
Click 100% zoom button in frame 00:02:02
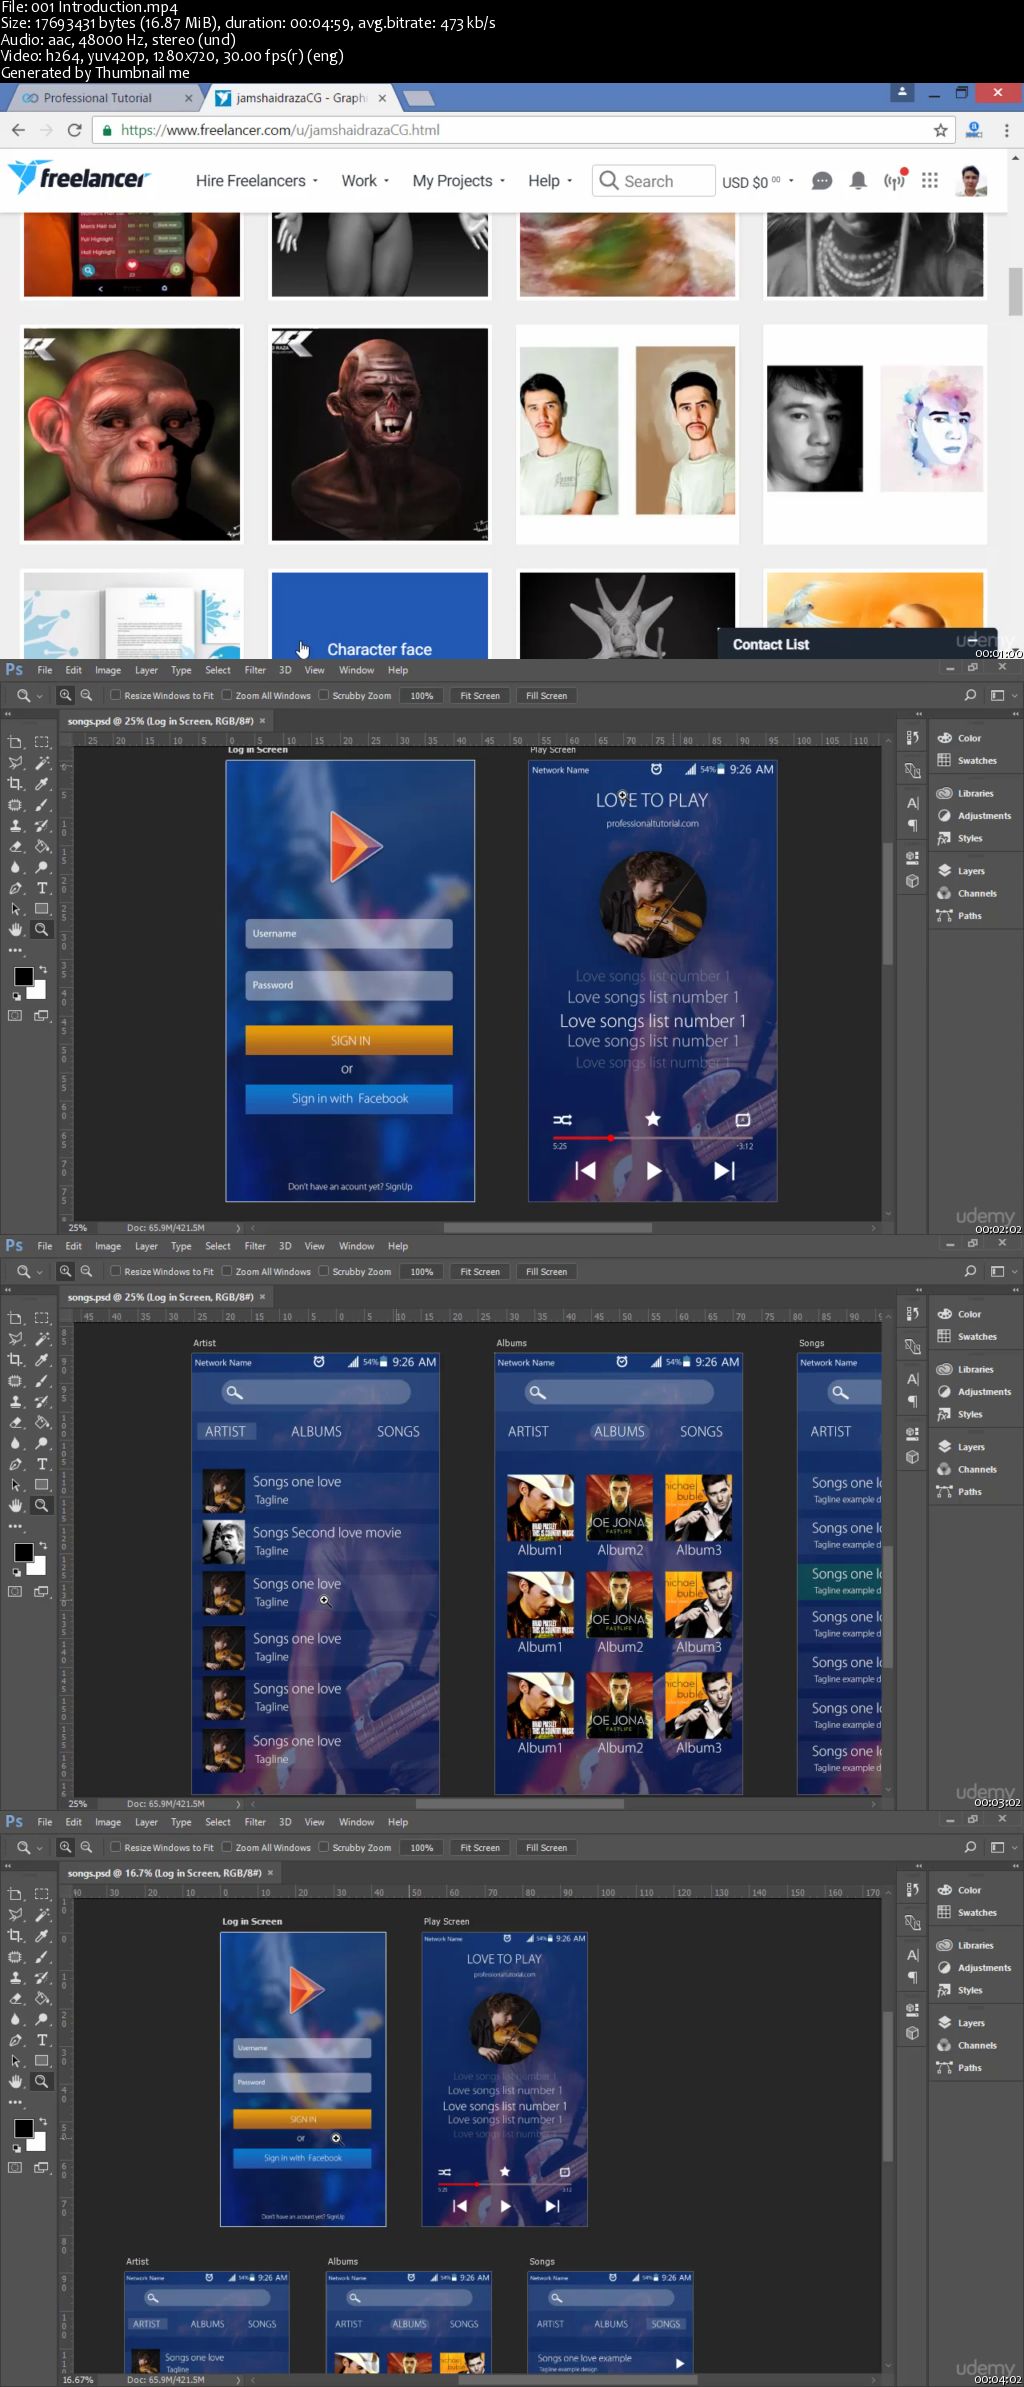(422, 695)
